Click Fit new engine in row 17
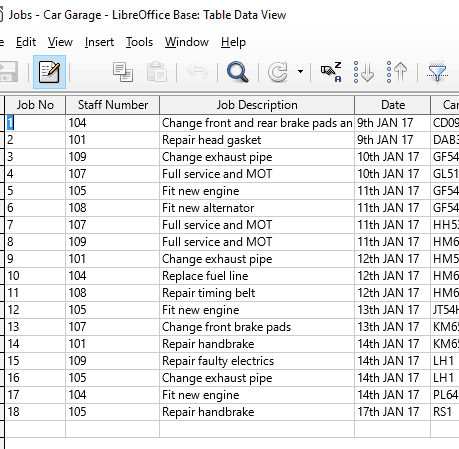Screen dimensions: 459x449 [x=257, y=395]
